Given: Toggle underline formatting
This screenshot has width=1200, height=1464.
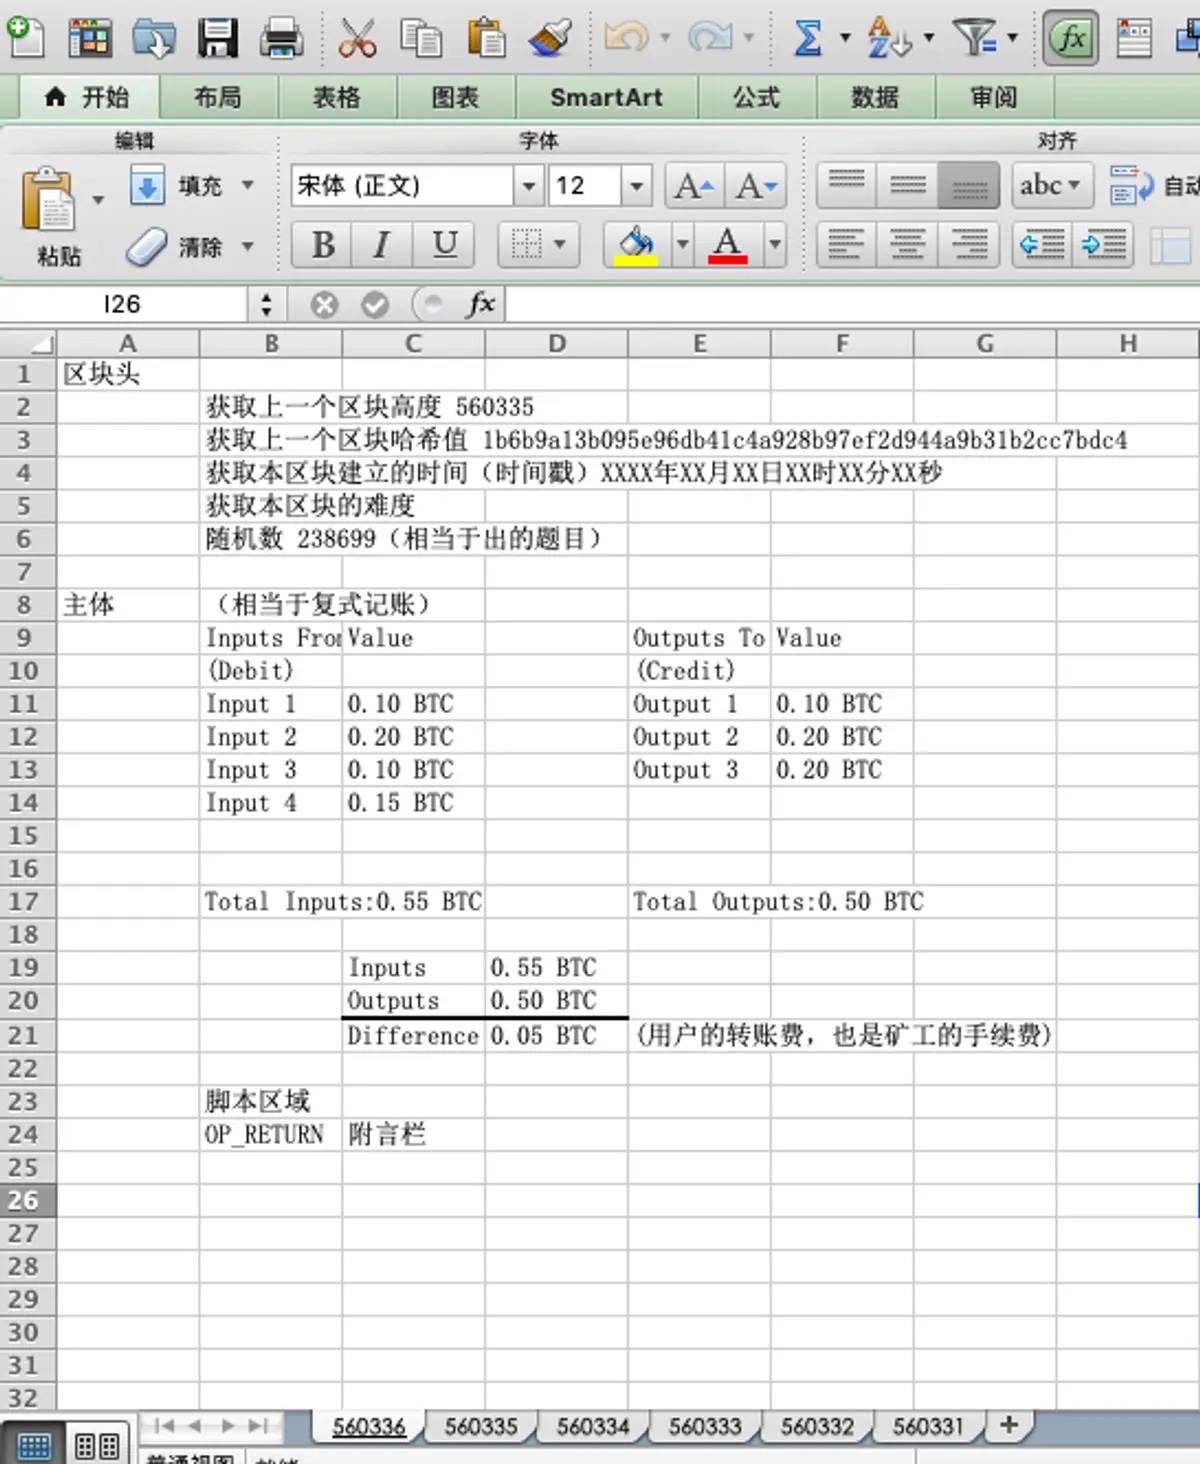Looking at the screenshot, I should pyautogui.click(x=443, y=245).
